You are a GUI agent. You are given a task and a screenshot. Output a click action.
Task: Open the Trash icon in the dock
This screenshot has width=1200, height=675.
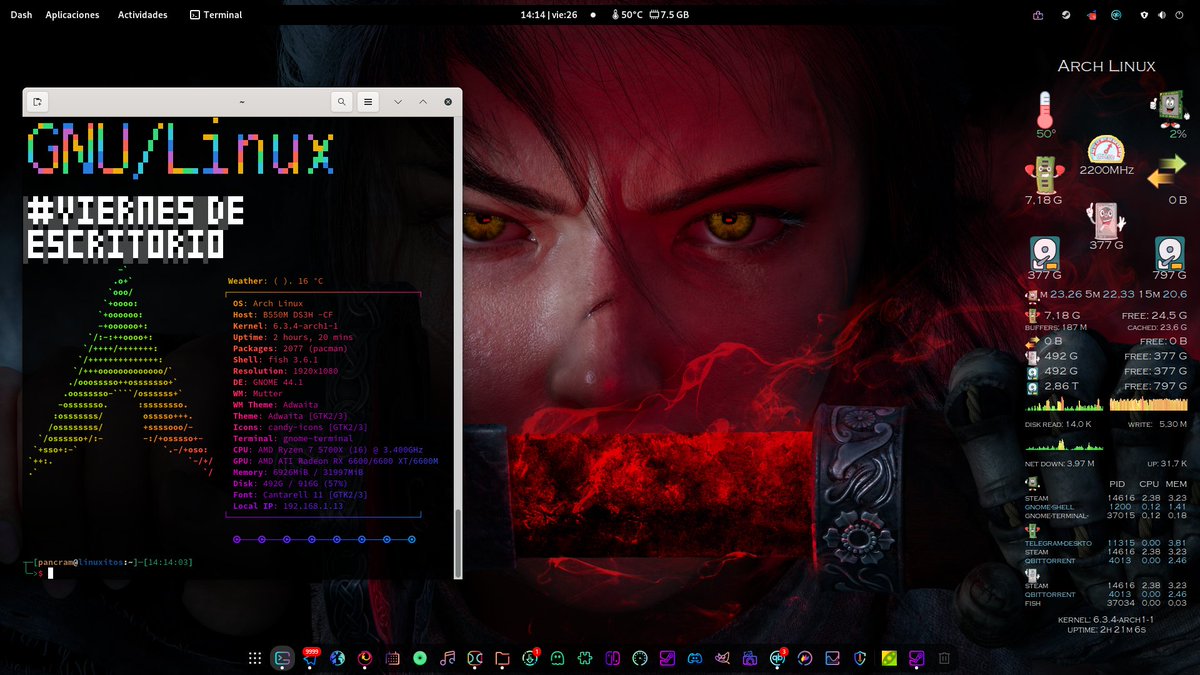[943, 658]
